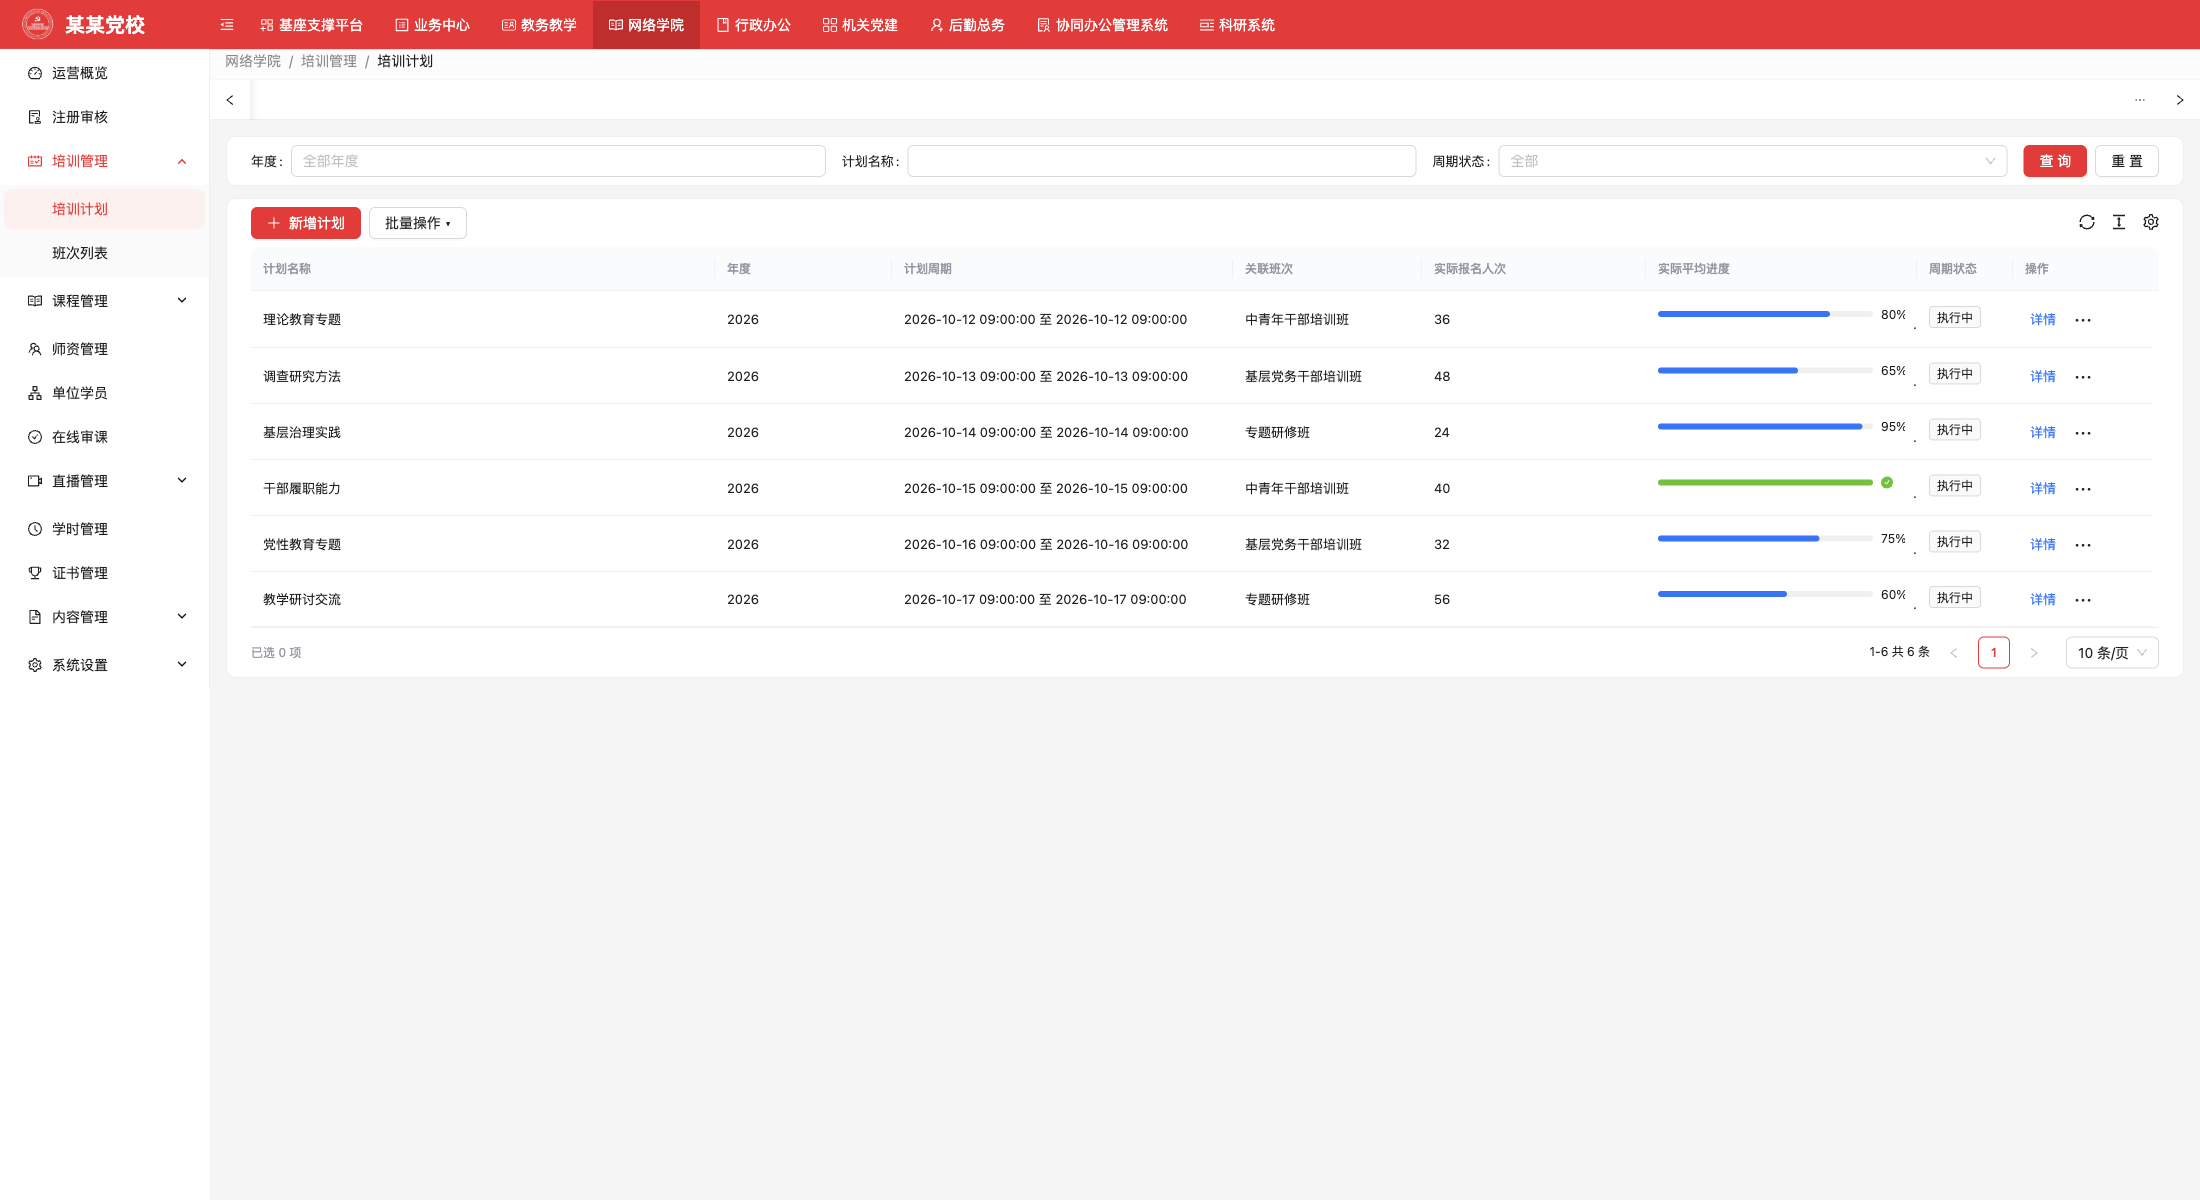Open more actions for 基层治理实践 row
Viewport: 2200px width, 1200px height.
coord(2083,433)
